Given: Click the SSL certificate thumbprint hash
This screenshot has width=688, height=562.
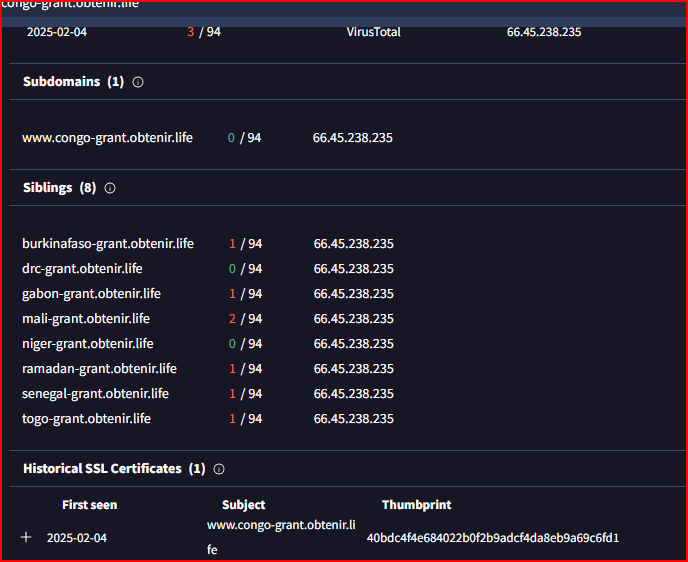Looking at the screenshot, I should 493,538.
